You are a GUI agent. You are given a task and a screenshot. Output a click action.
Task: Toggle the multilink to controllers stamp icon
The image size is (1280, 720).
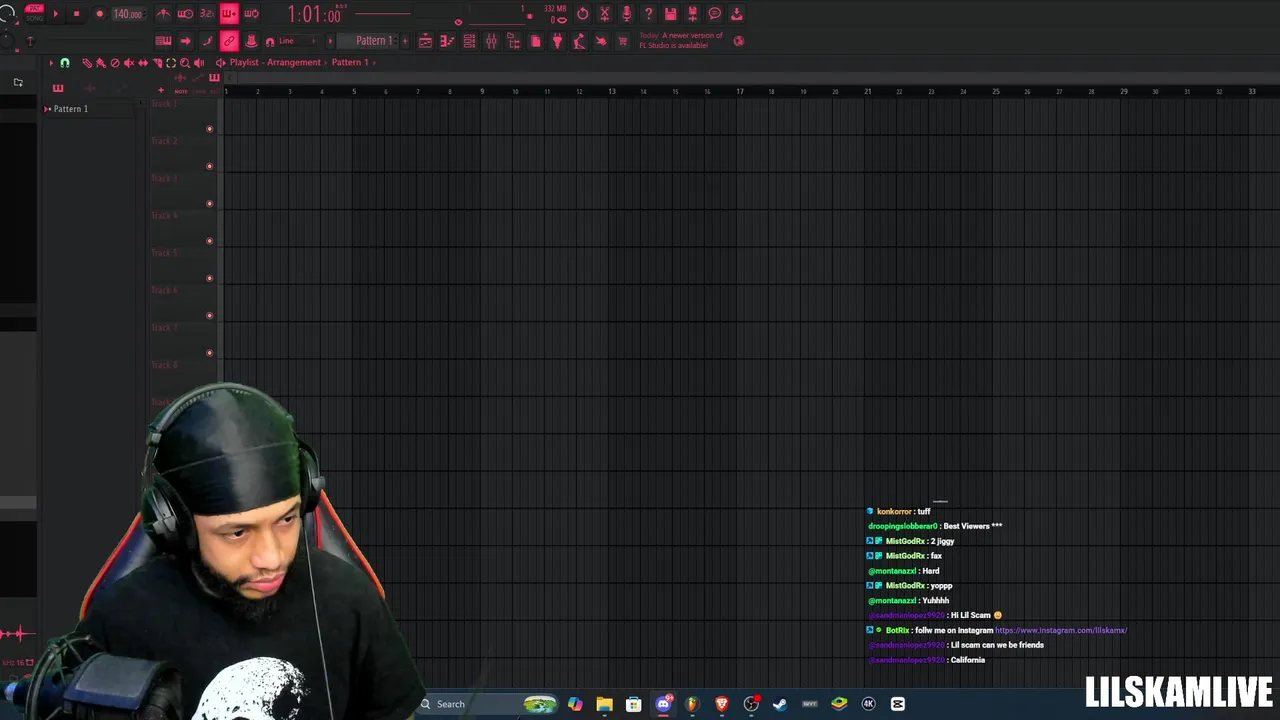(x=251, y=41)
